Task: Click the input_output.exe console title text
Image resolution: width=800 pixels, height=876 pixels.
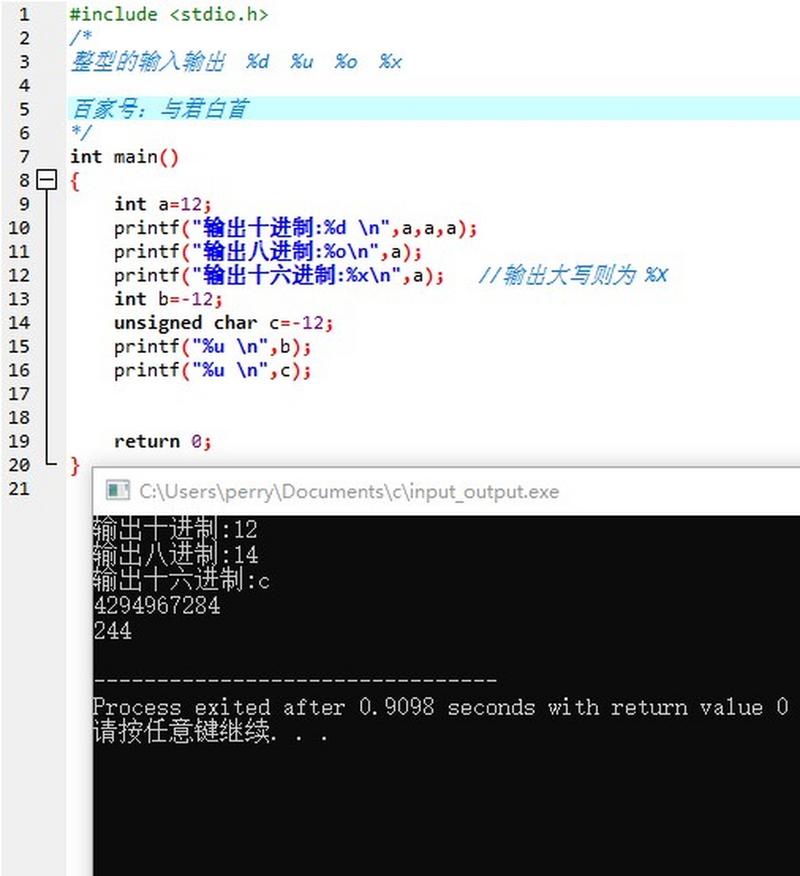Action: [x=349, y=492]
